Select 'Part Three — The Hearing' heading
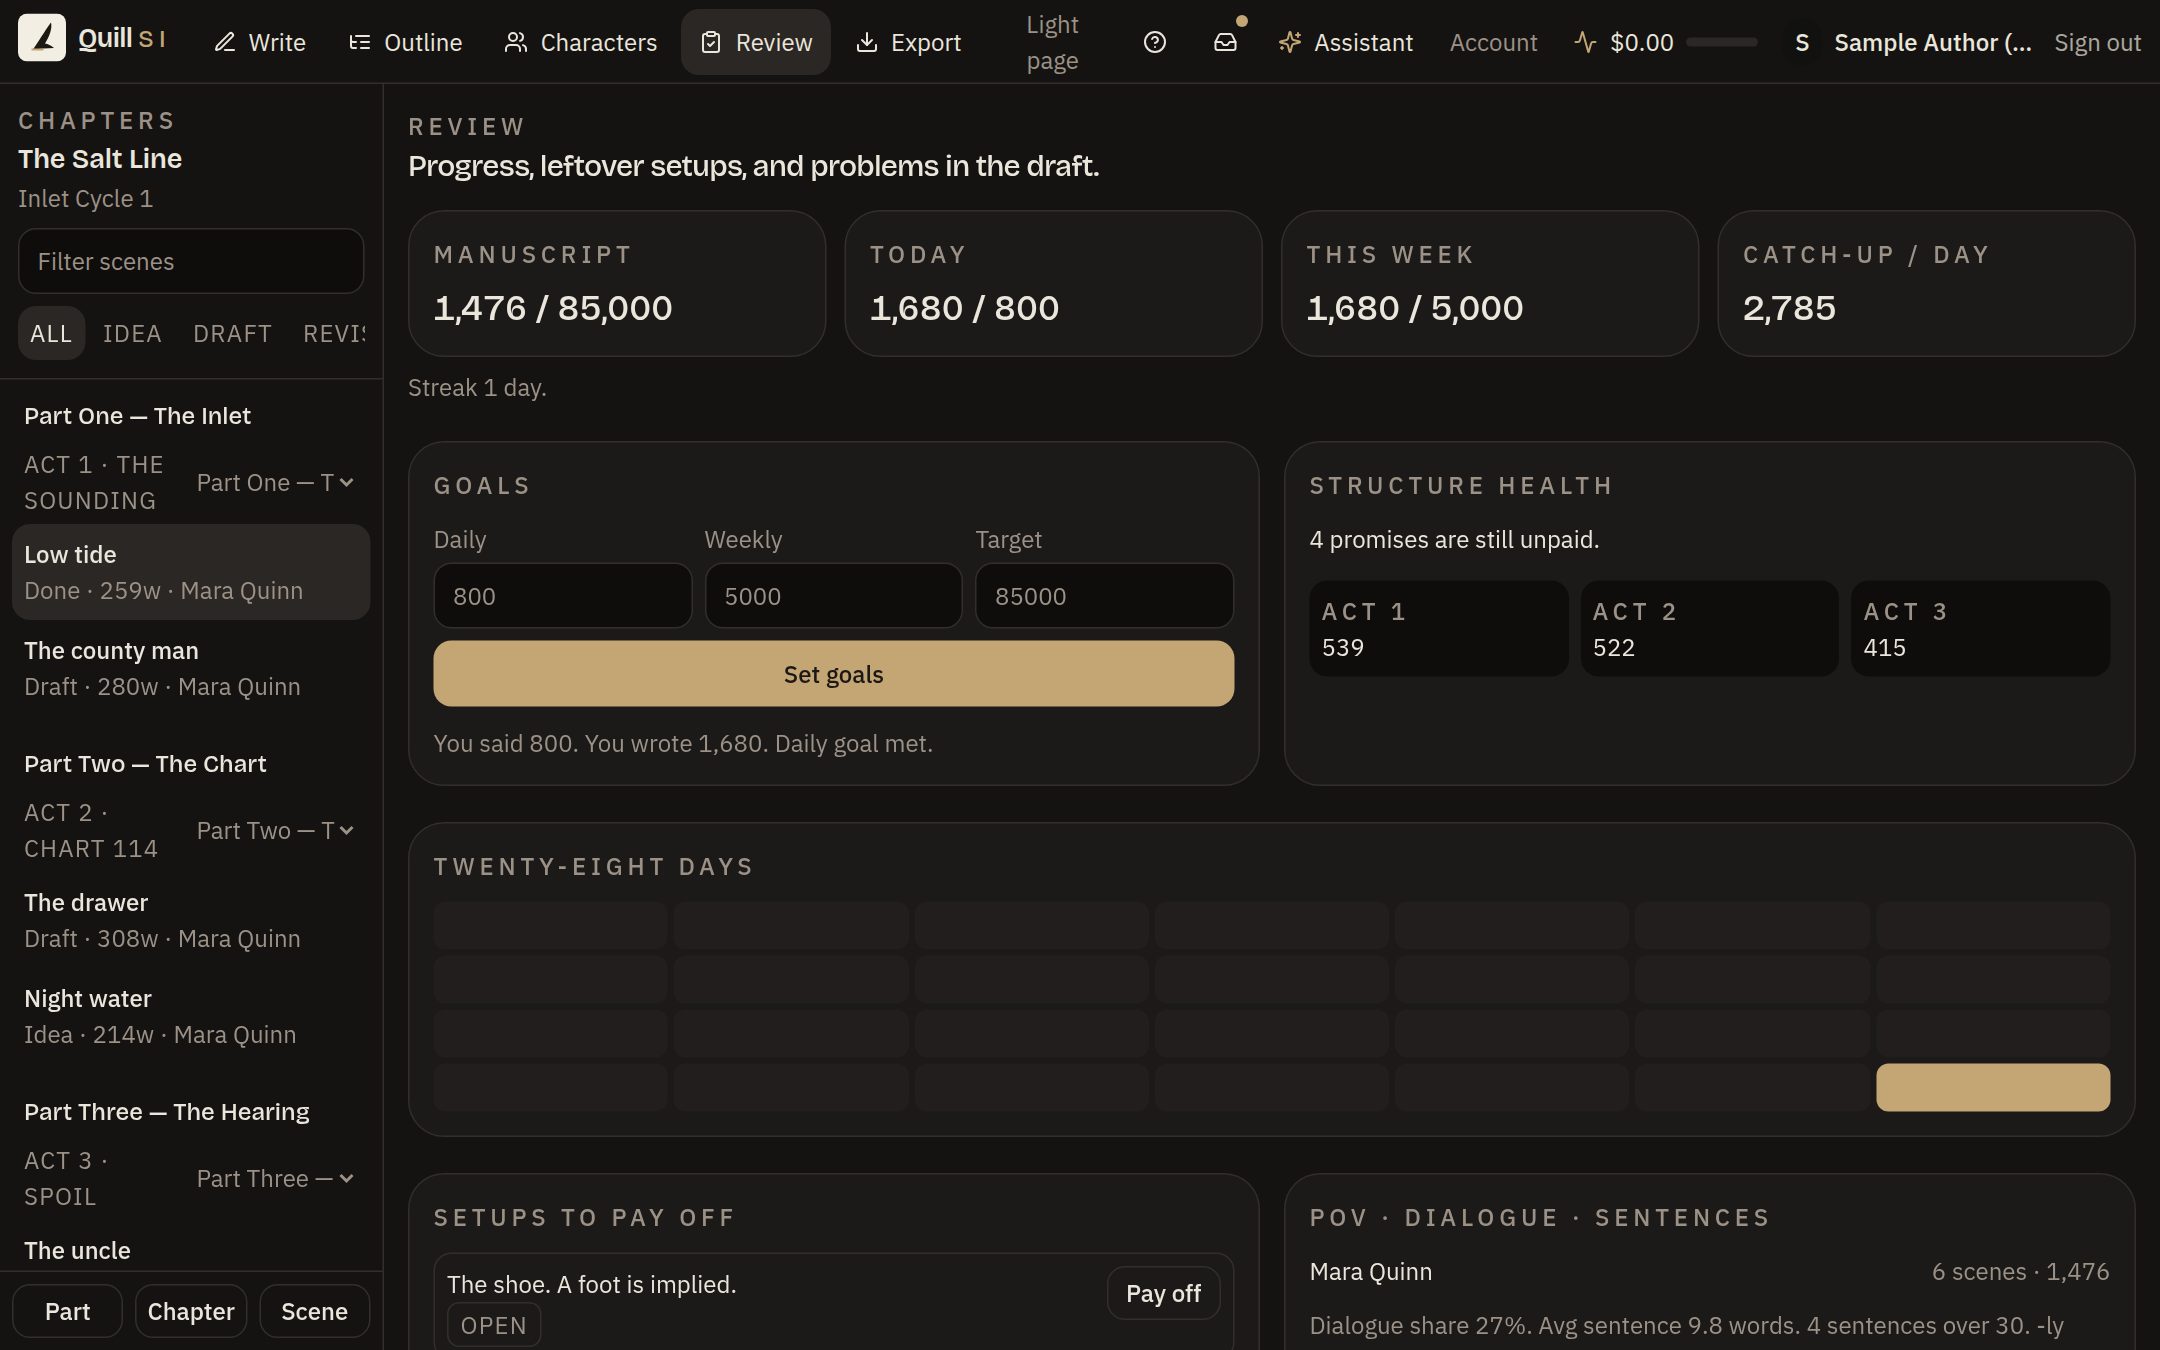Screen dimensions: 2160x1350 pos(167,1112)
